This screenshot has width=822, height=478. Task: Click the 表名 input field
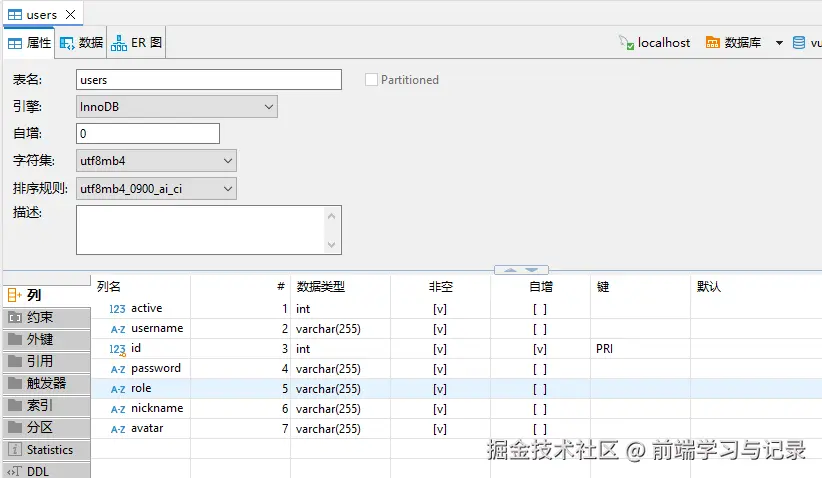tap(209, 80)
